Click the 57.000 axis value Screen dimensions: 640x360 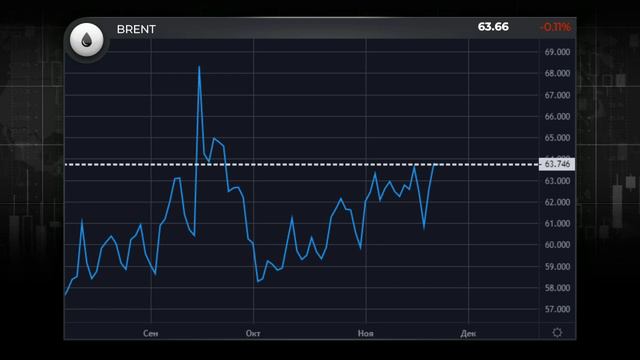coord(557,309)
